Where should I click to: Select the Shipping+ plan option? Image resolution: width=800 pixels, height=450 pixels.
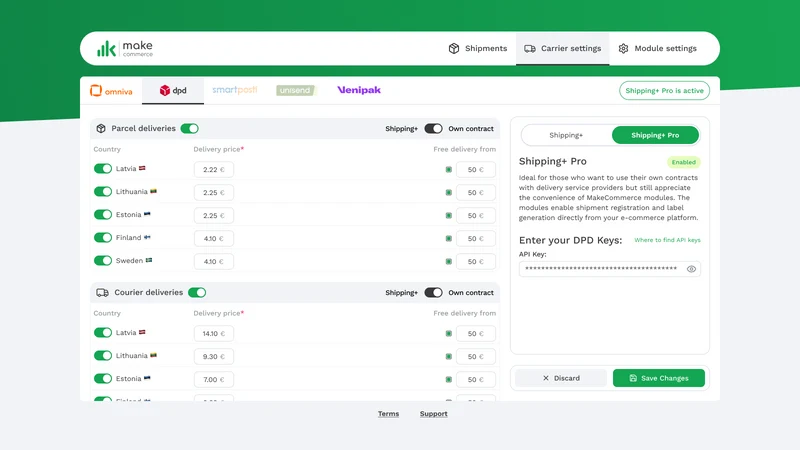pos(566,135)
